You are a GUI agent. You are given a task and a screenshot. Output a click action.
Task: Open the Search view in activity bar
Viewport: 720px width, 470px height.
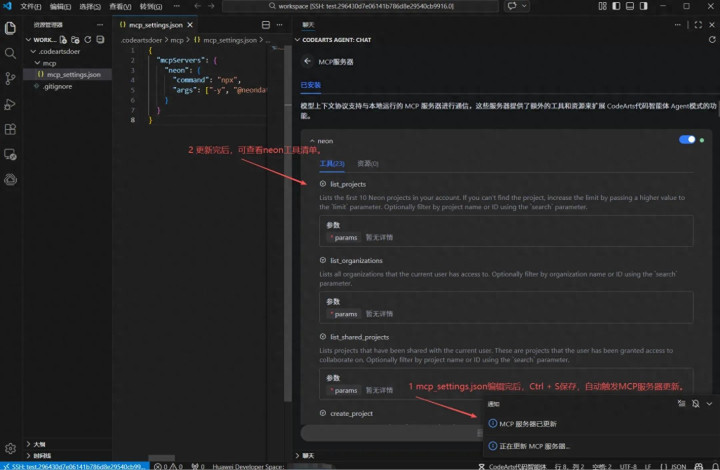tap(10, 53)
